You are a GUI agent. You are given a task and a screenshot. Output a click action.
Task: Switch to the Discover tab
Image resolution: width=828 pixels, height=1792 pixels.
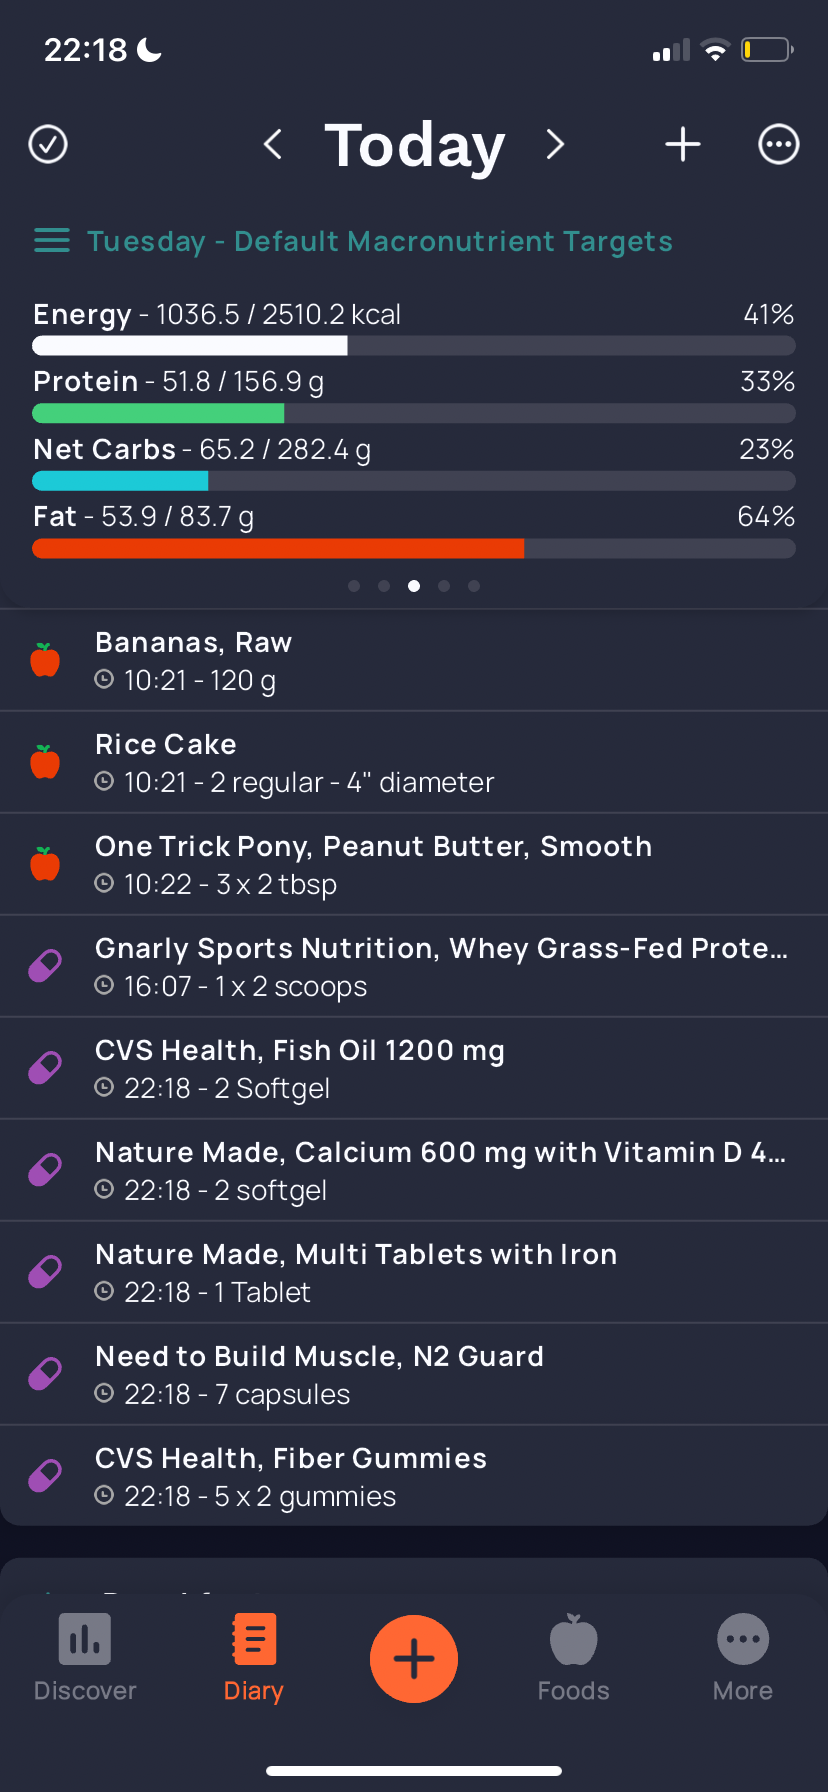pos(85,1658)
